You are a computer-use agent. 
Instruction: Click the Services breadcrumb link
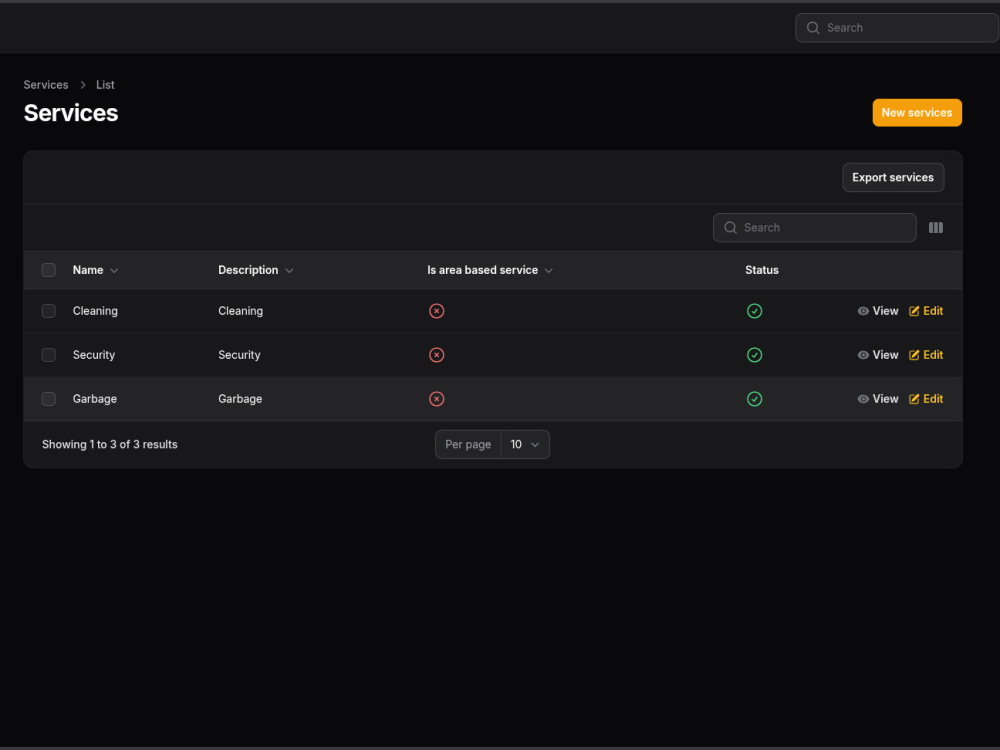(46, 85)
